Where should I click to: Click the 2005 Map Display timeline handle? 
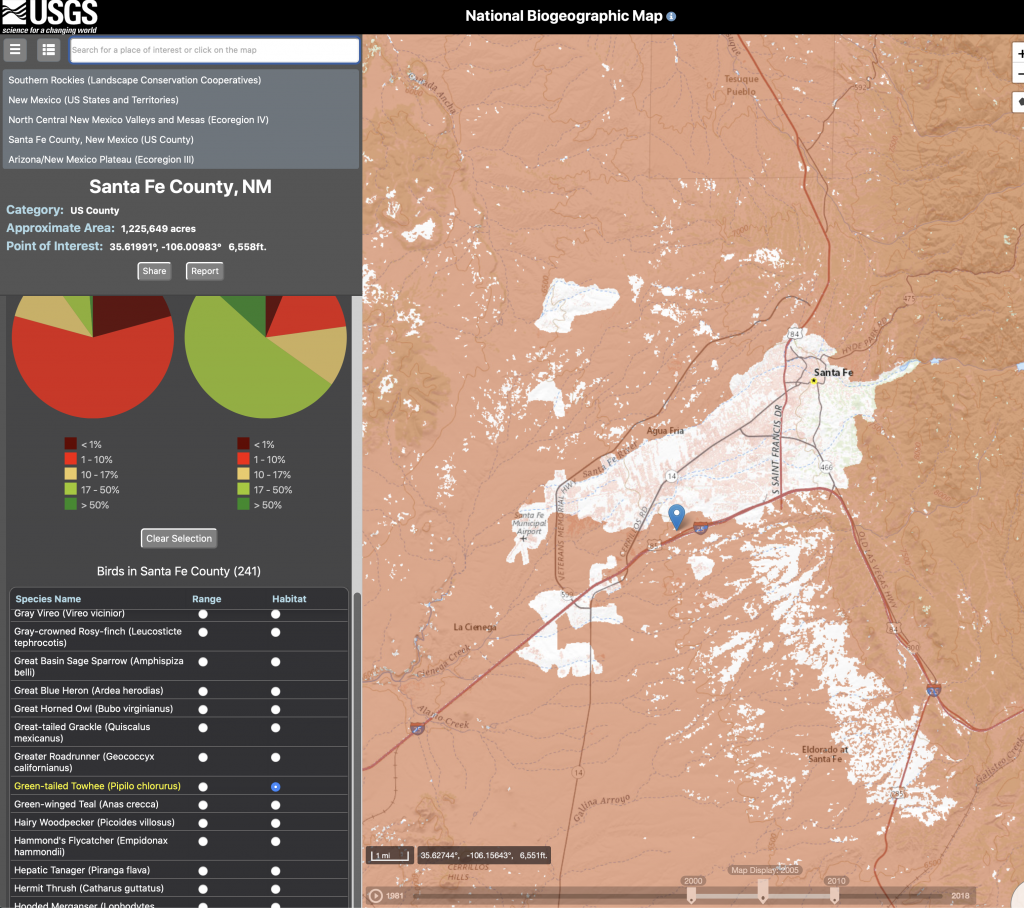tap(763, 889)
